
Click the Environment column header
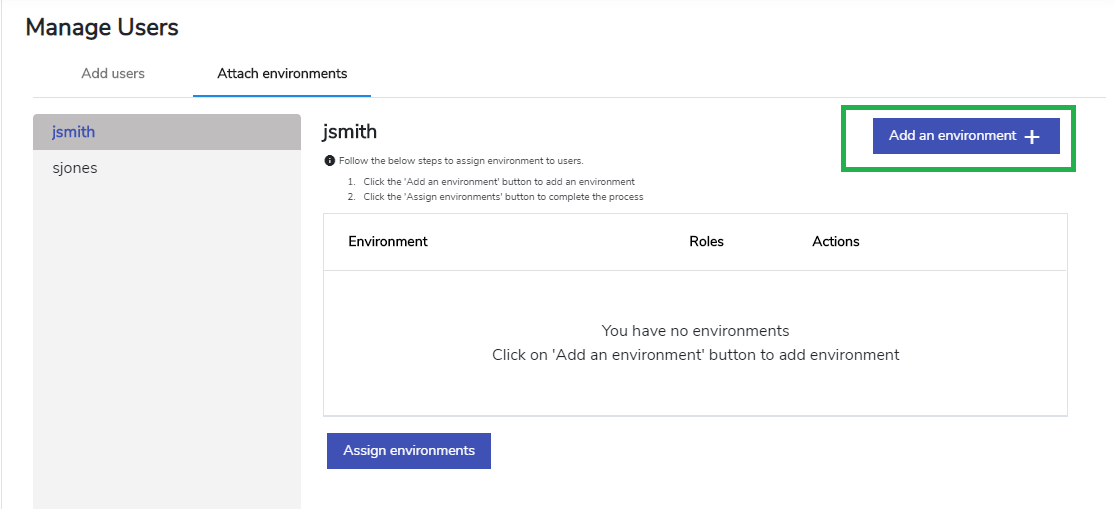(x=388, y=242)
